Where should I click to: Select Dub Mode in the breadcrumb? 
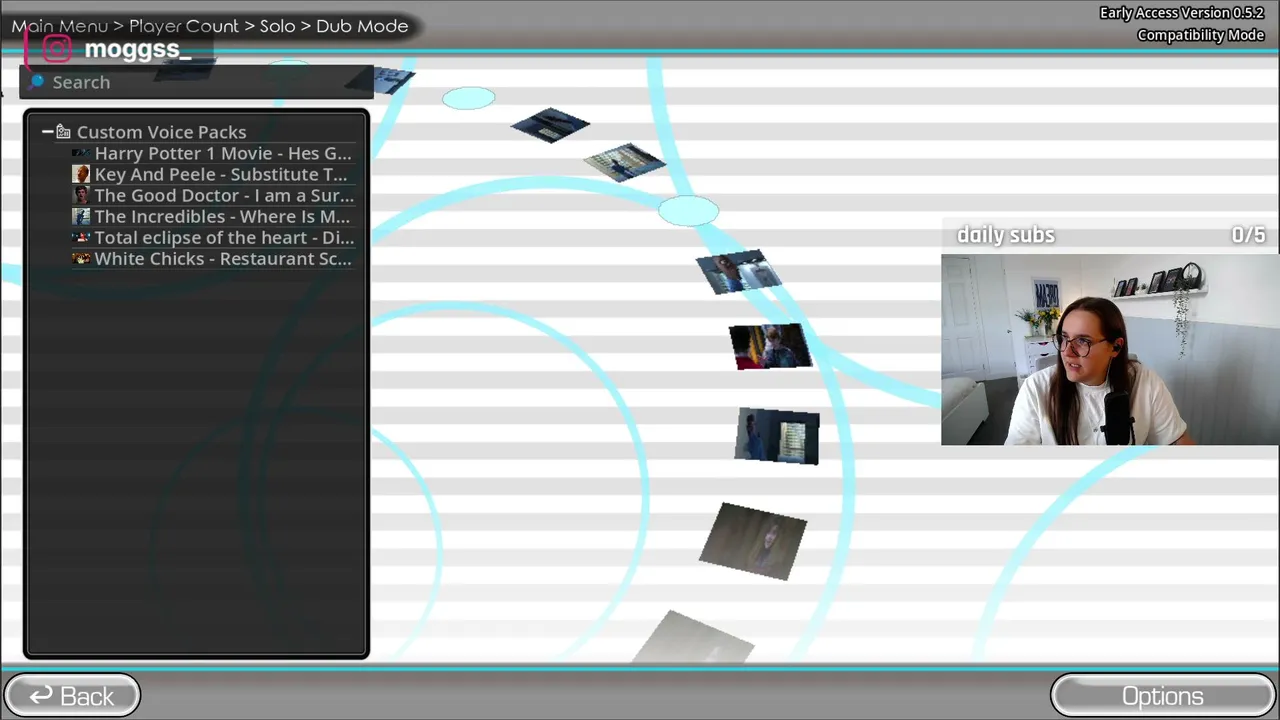point(362,26)
